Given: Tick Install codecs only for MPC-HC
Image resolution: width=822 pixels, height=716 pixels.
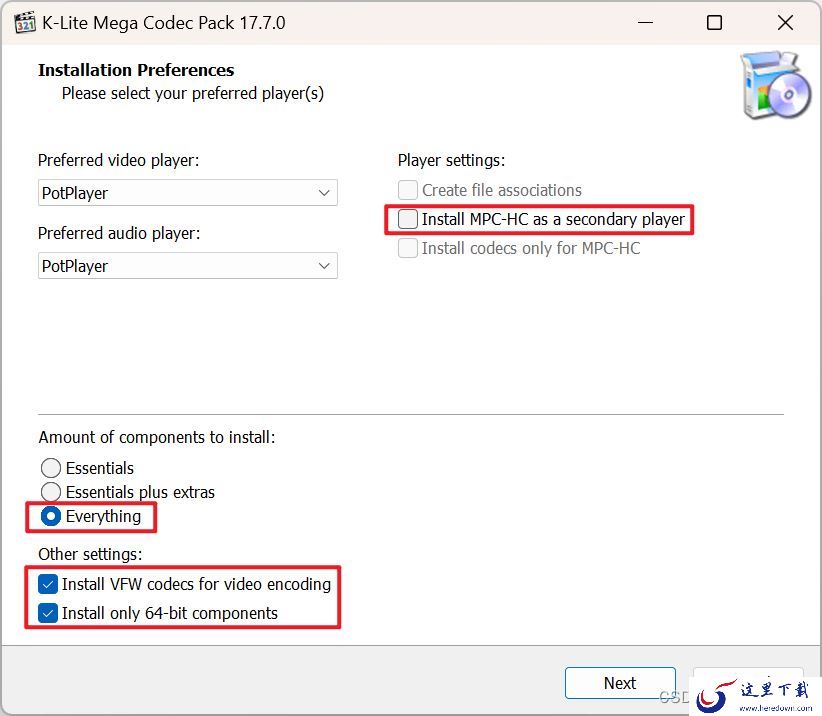Looking at the screenshot, I should click(x=408, y=248).
